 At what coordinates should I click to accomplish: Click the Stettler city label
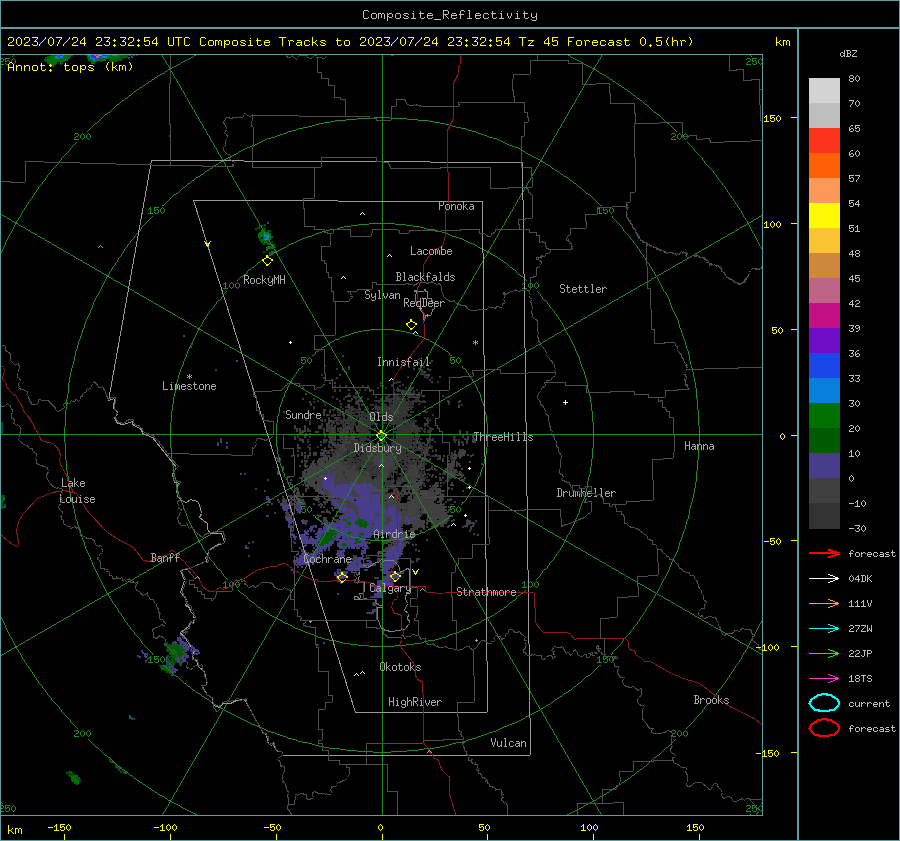(583, 289)
